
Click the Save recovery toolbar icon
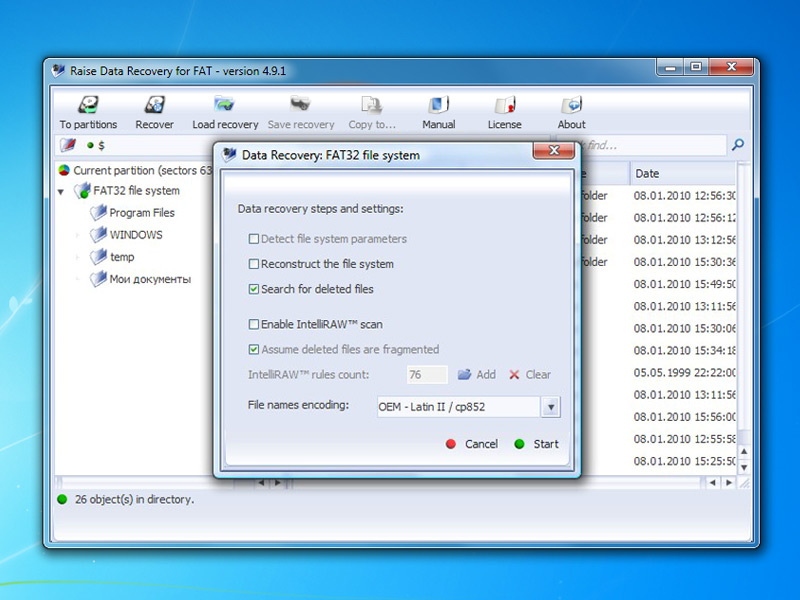[x=301, y=104]
